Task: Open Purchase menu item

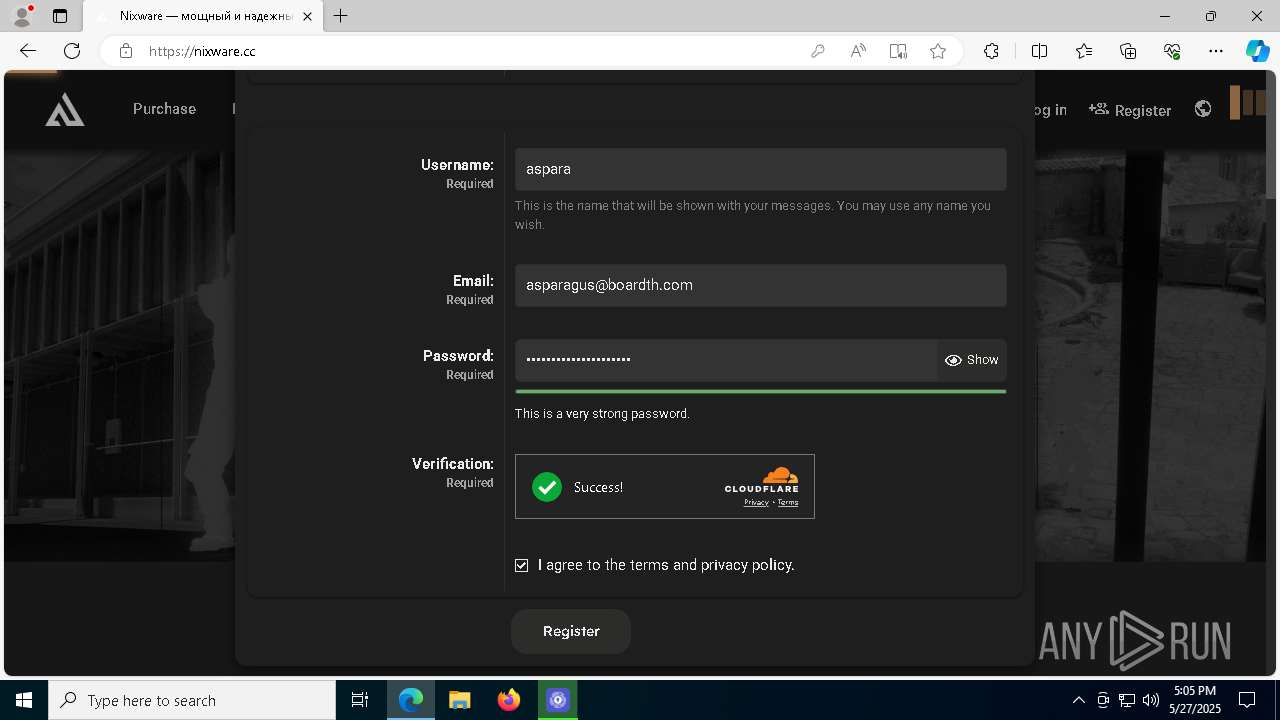Action: tap(164, 109)
